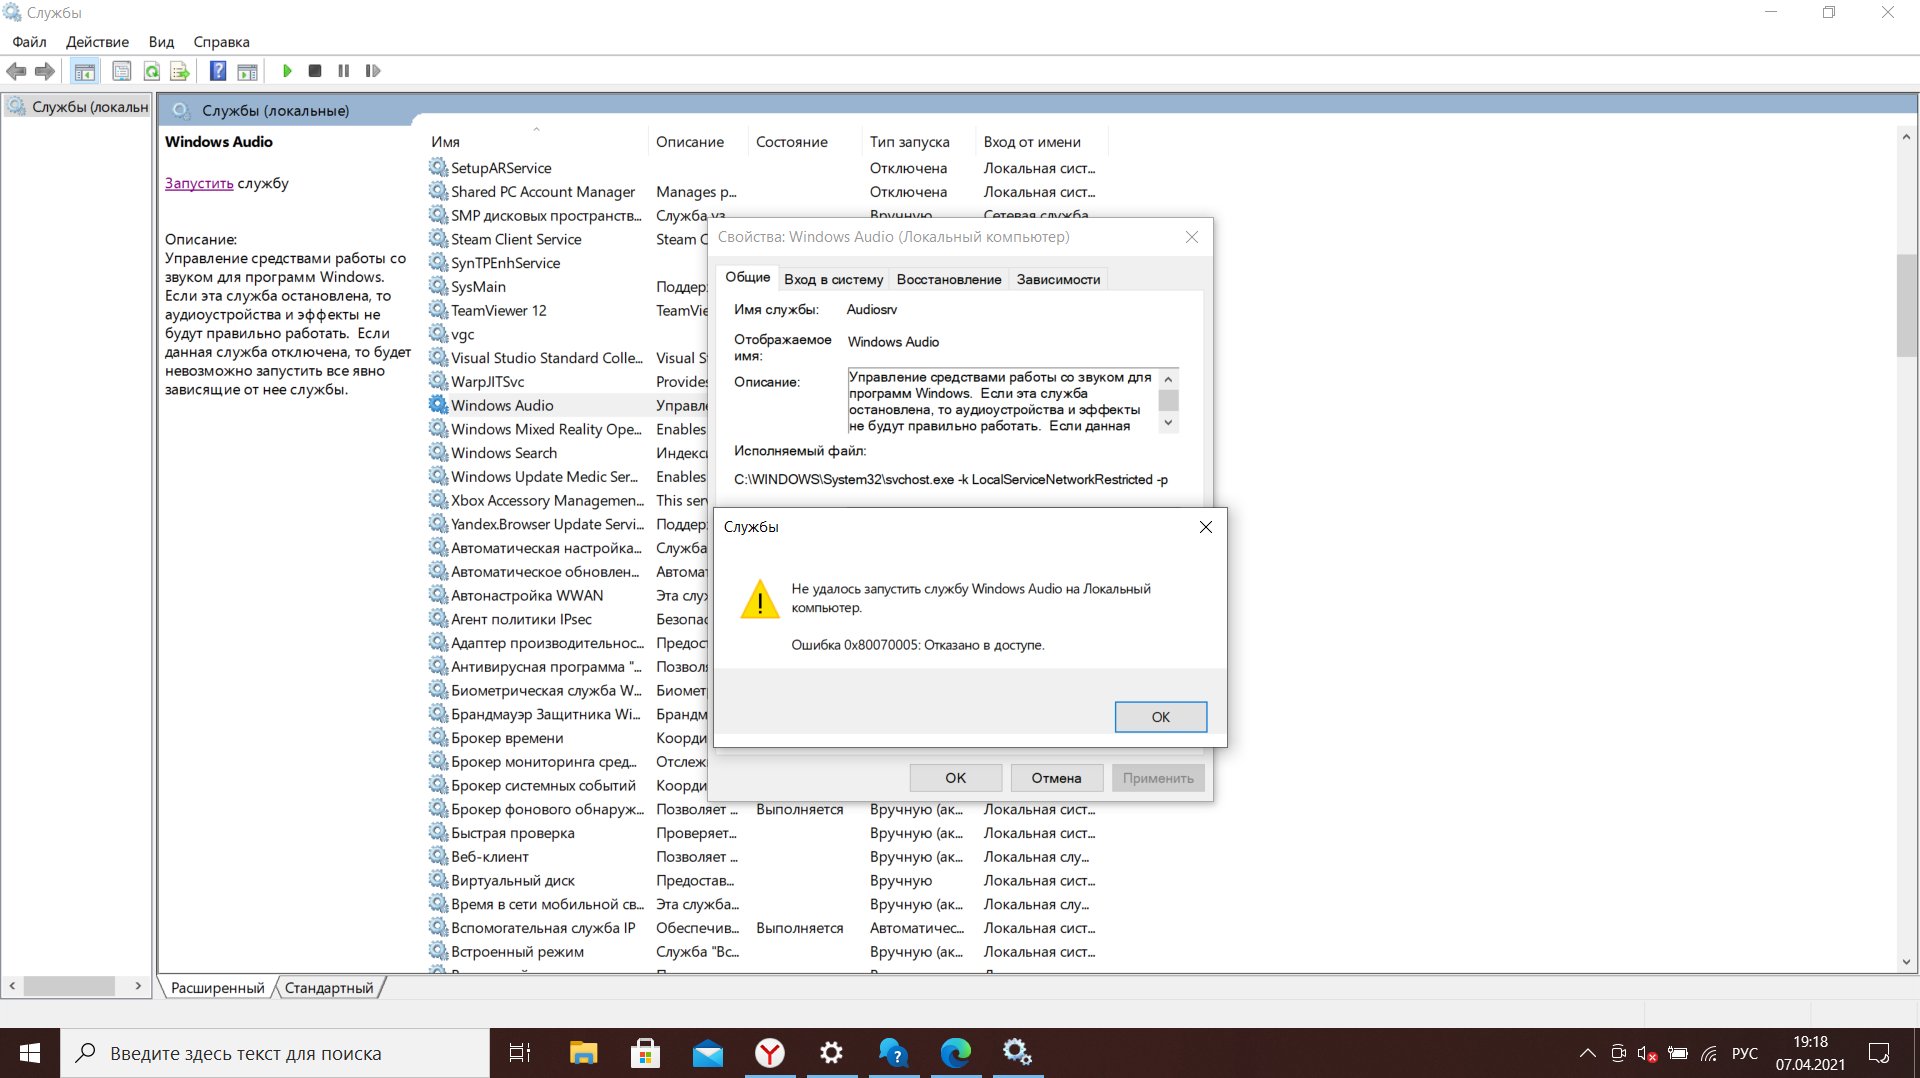Select Службы (локальные) in the console tree
The width and height of the screenshot is (1920, 1078).
tap(80, 107)
